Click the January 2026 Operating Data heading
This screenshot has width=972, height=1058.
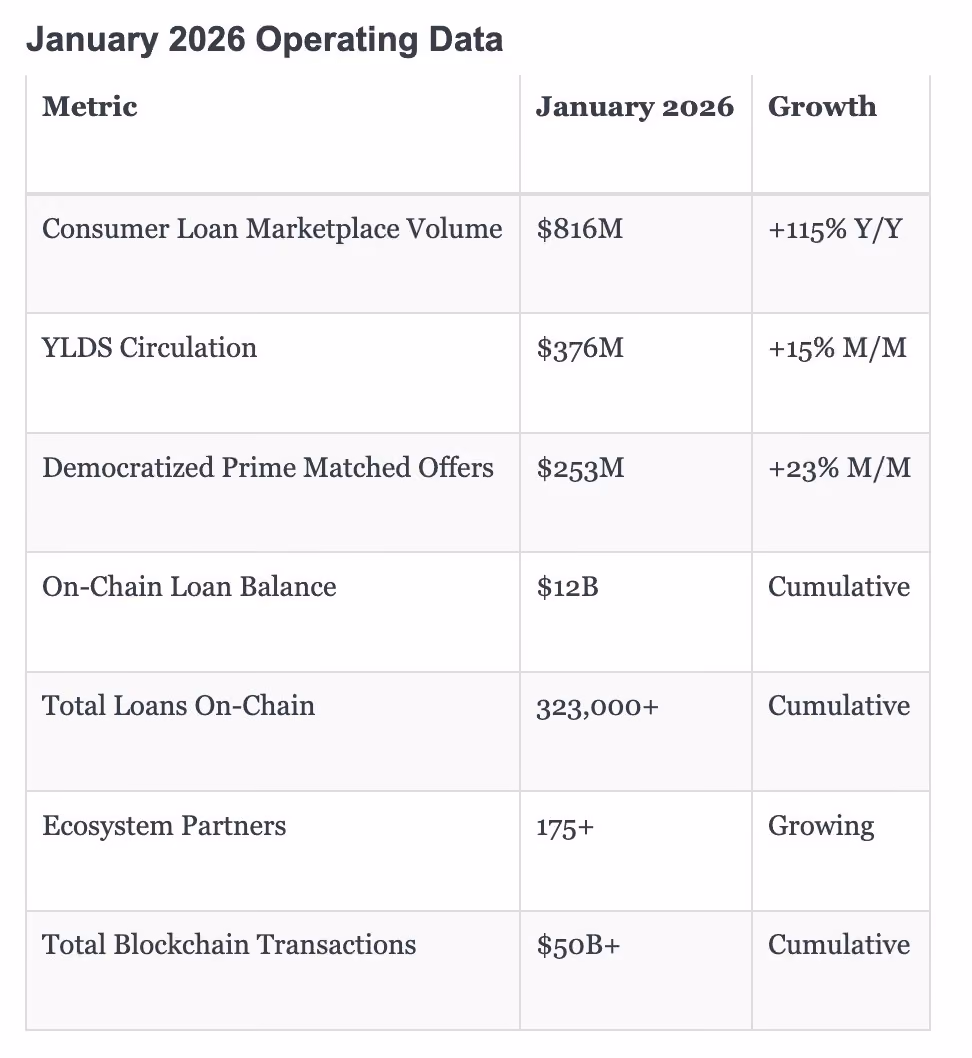coord(264,40)
